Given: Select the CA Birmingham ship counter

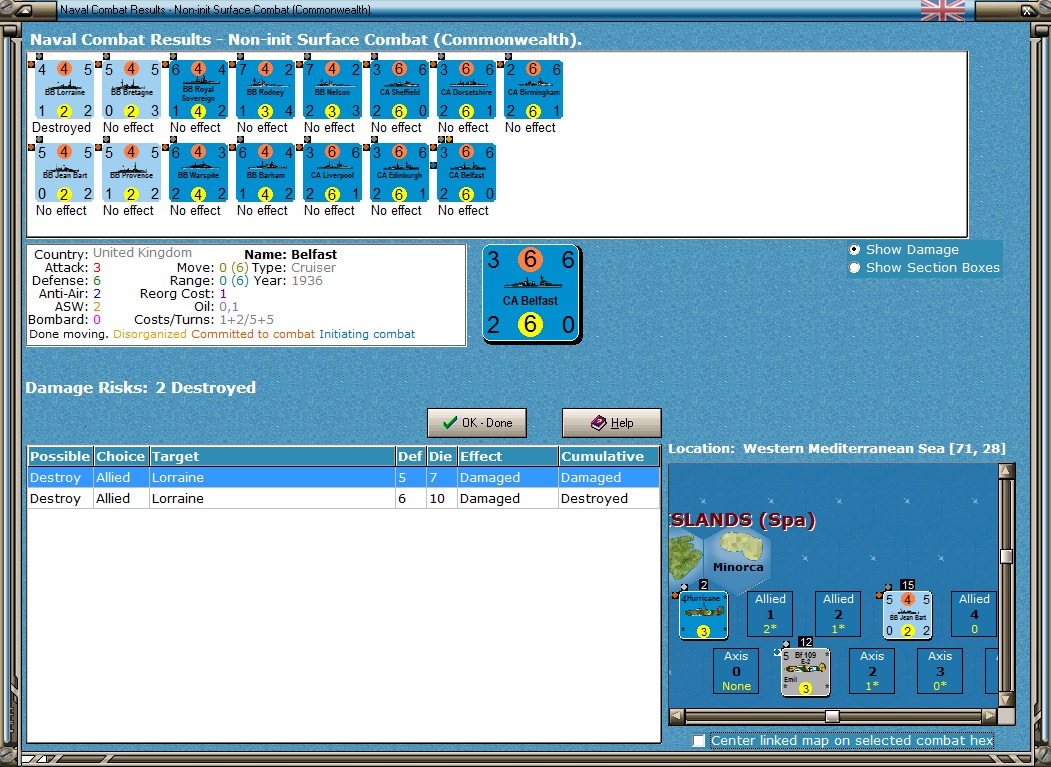Looking at the screenshot, I should [534, 90].
